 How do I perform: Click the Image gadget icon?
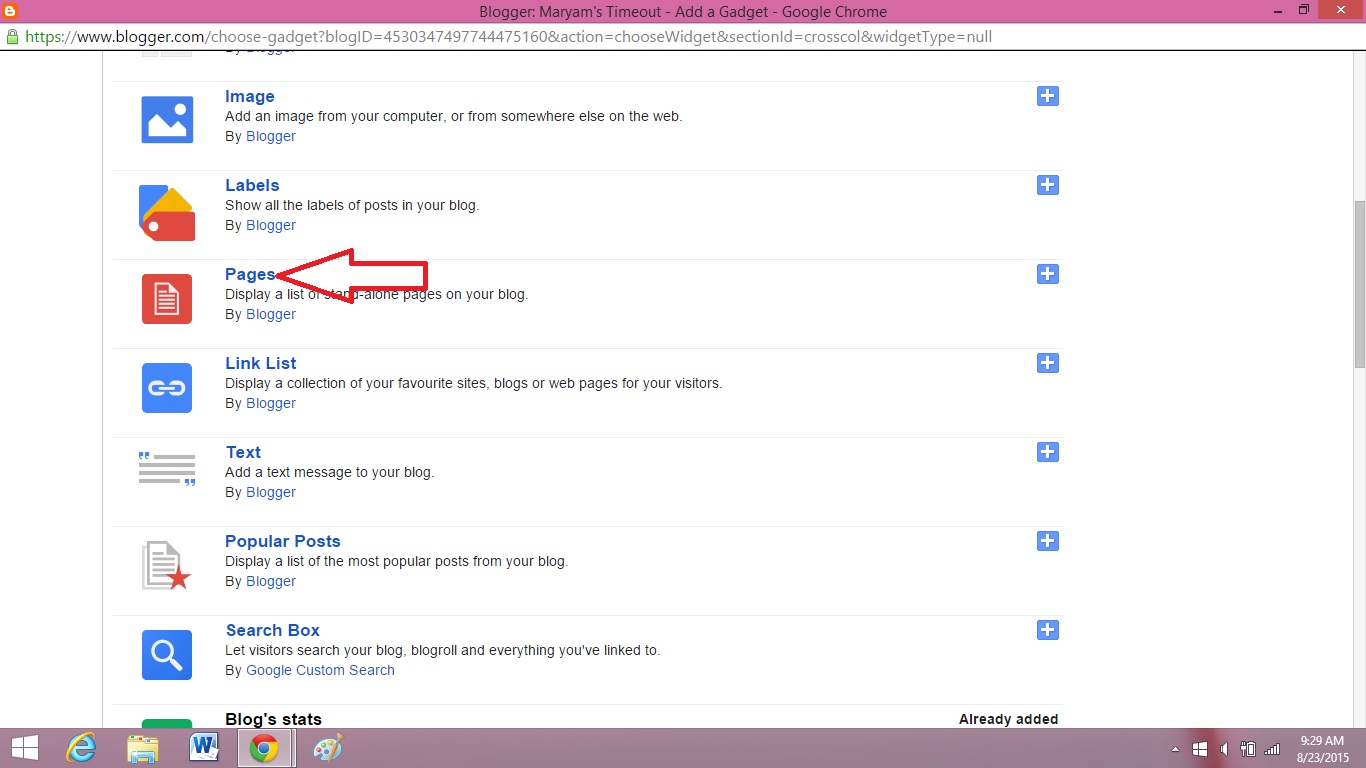167,120
